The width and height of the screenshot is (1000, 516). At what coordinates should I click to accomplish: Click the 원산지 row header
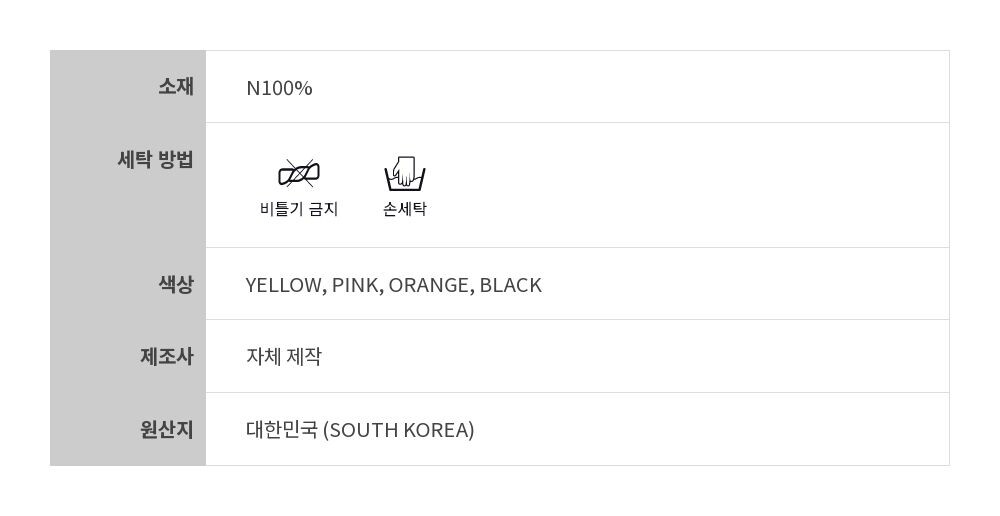pos(166,429)
